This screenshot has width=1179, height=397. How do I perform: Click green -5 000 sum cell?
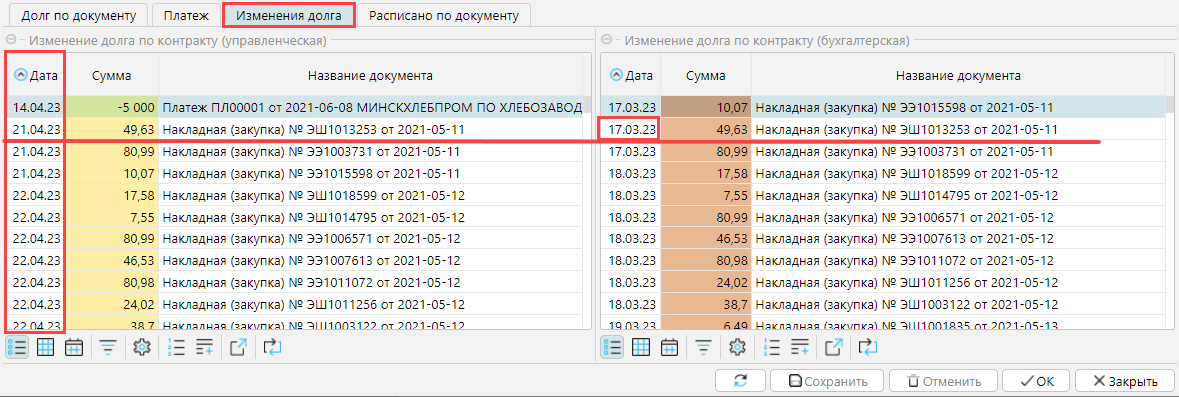tap(113, 108)
